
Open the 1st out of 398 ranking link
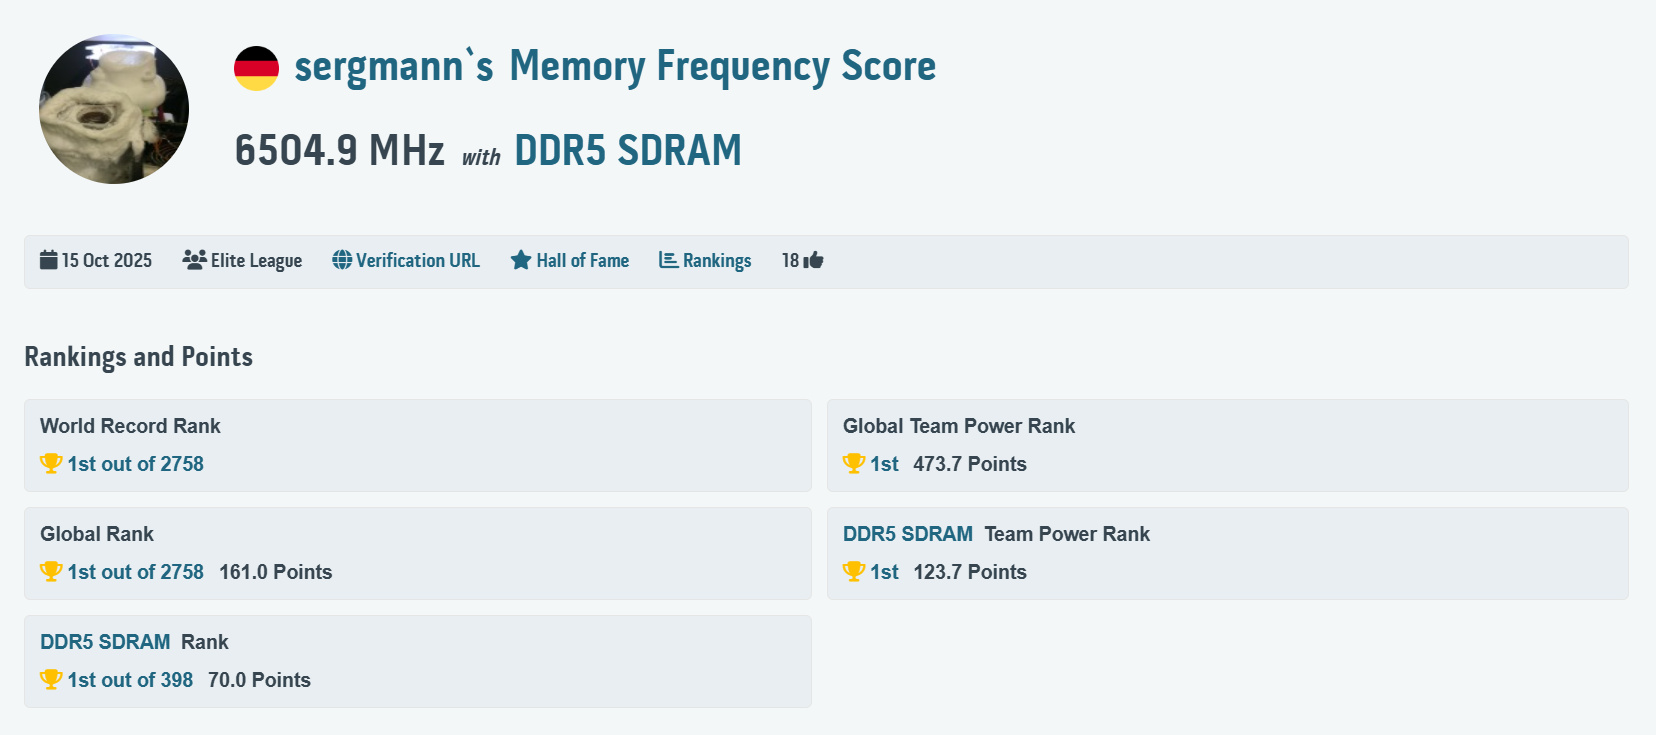(130, 680)
